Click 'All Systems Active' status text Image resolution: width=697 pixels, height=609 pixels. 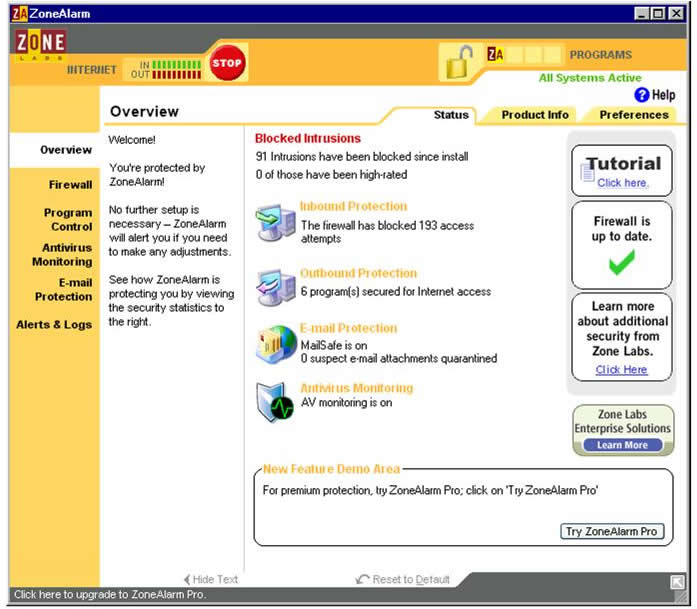click(590, 78)
